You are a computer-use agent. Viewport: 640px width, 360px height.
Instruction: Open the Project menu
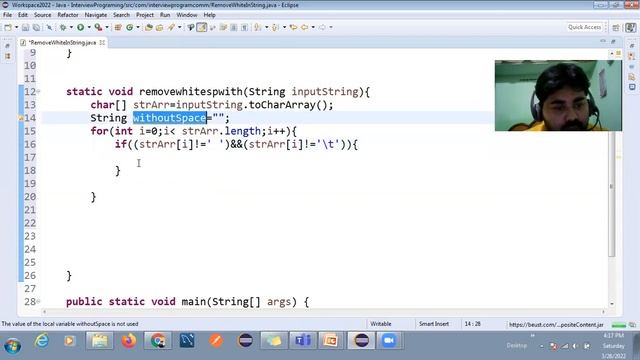145,15
